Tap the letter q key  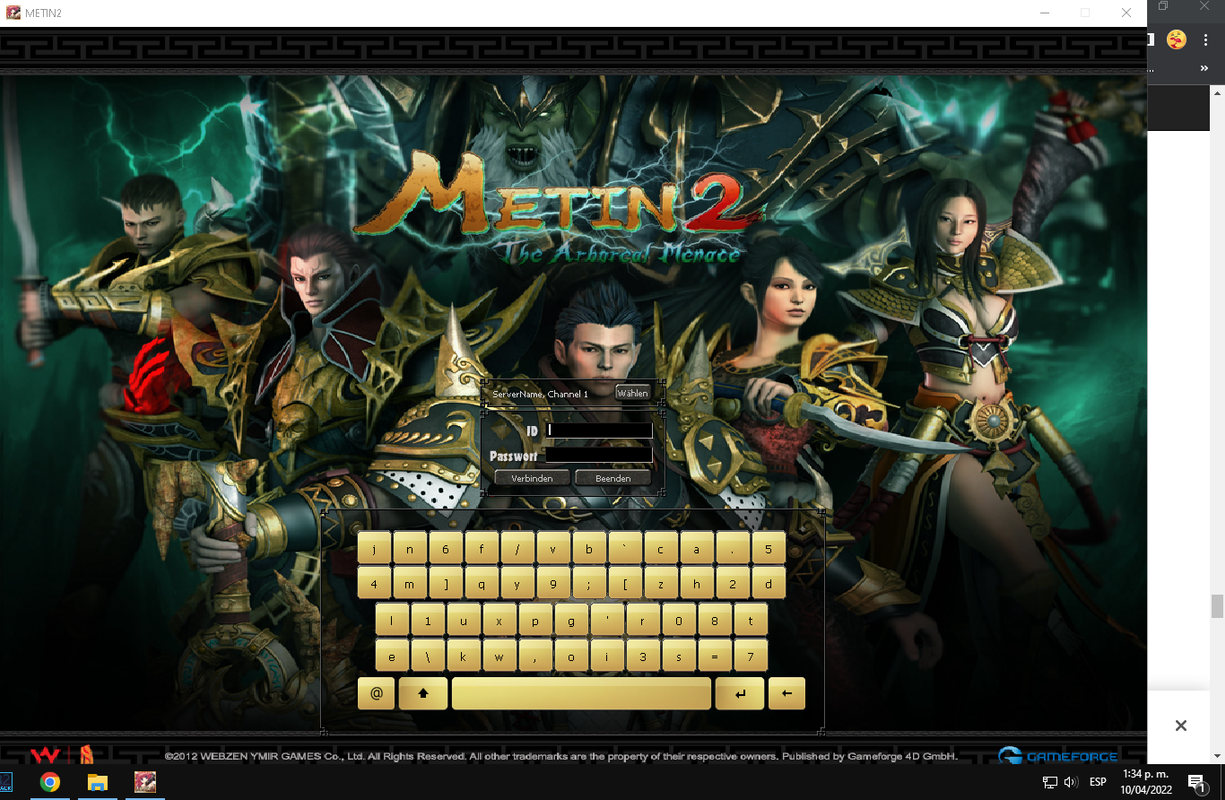click(x=481, y=584)
